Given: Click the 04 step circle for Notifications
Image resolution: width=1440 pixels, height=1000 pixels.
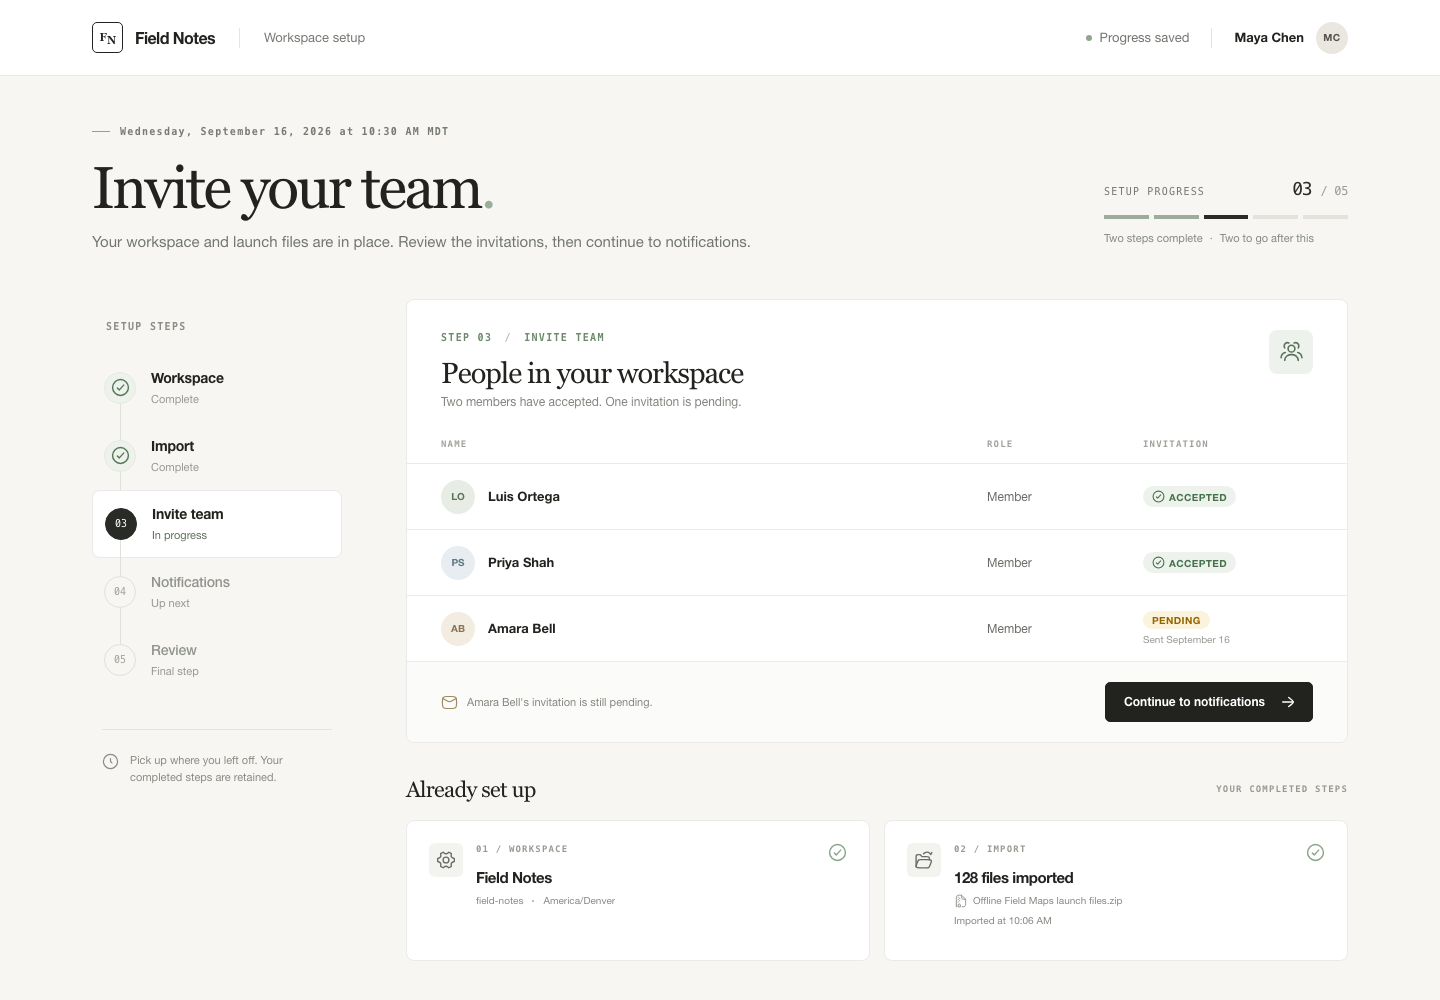Looking at the screenshot, I should (120, 591).
